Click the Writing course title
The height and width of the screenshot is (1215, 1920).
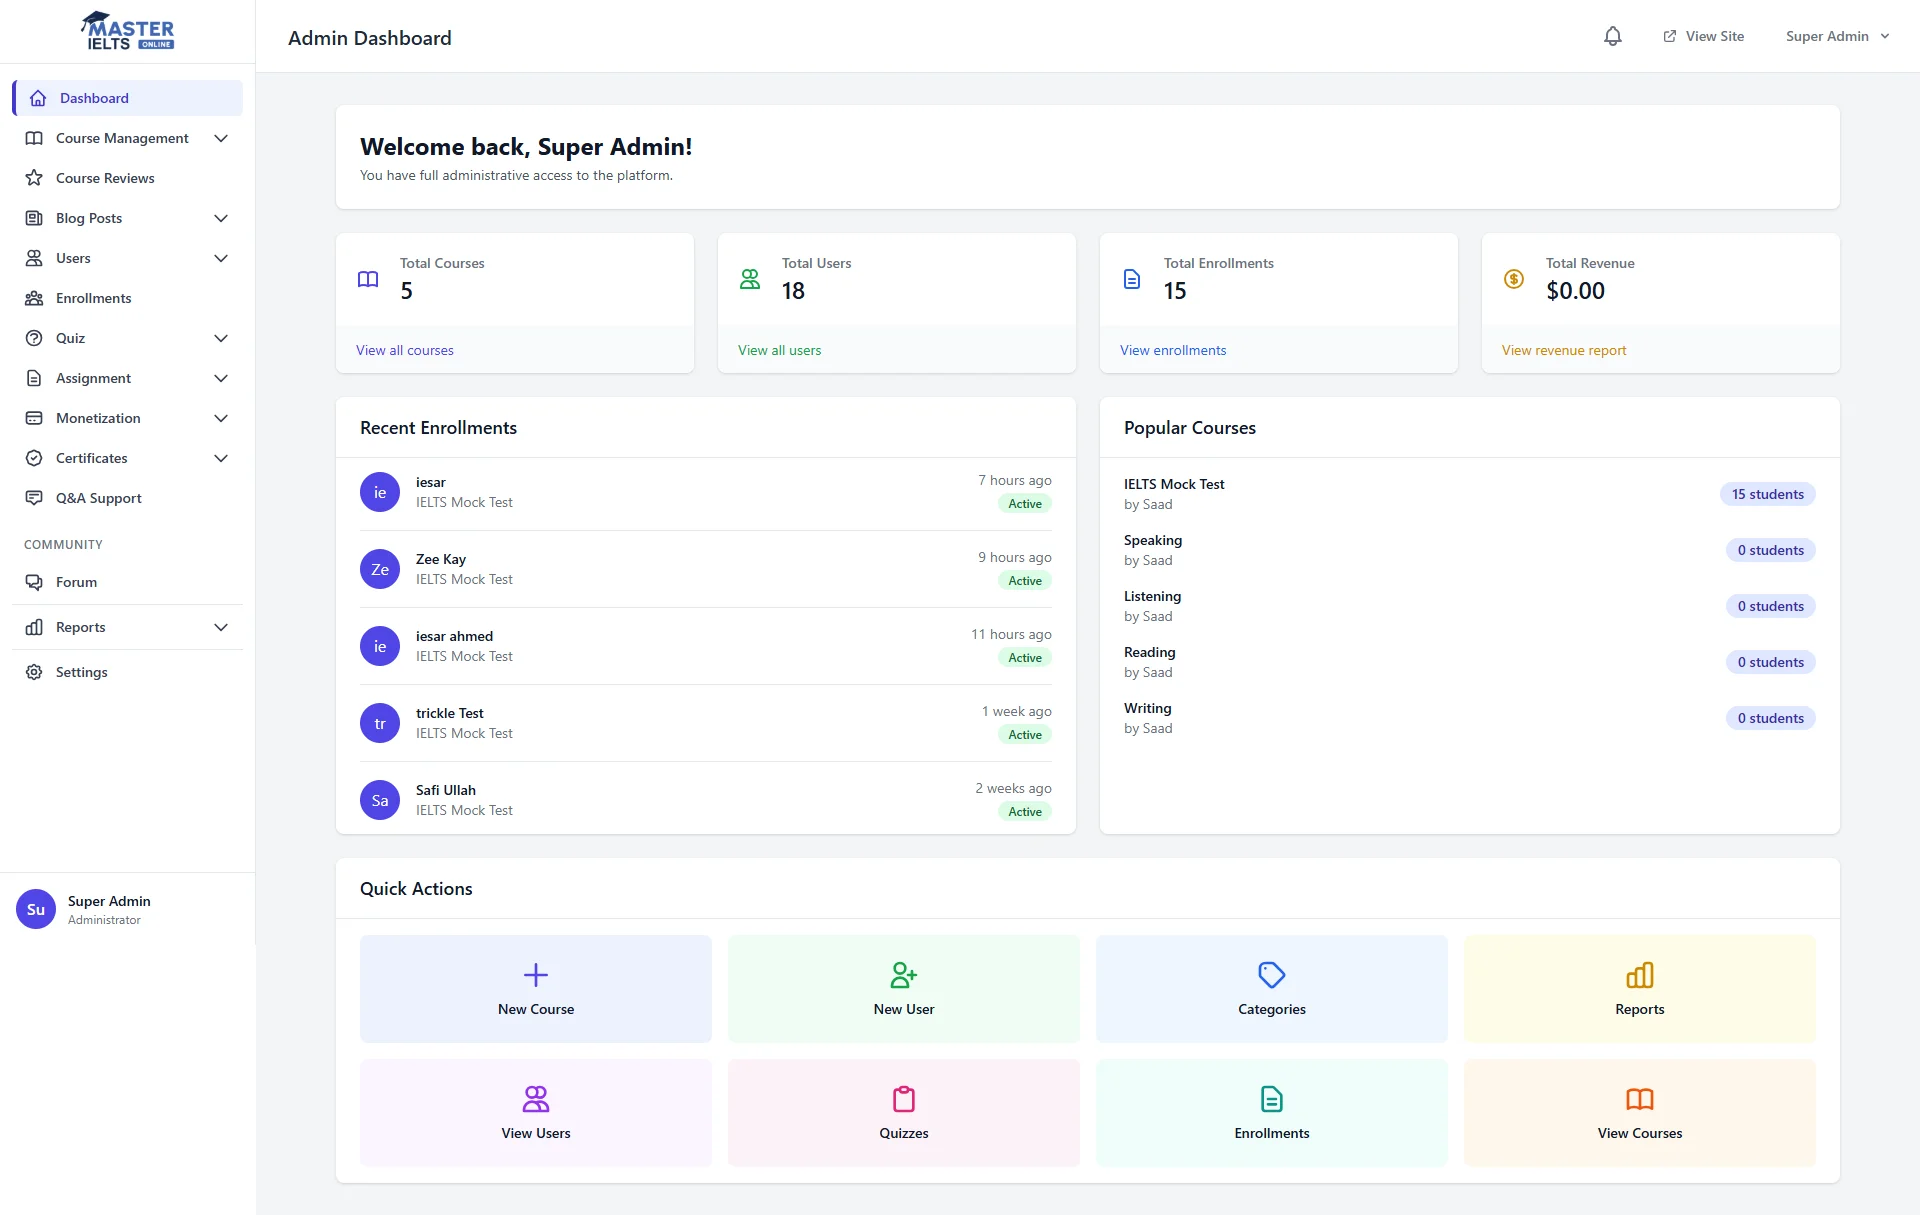coord(1148,708)
